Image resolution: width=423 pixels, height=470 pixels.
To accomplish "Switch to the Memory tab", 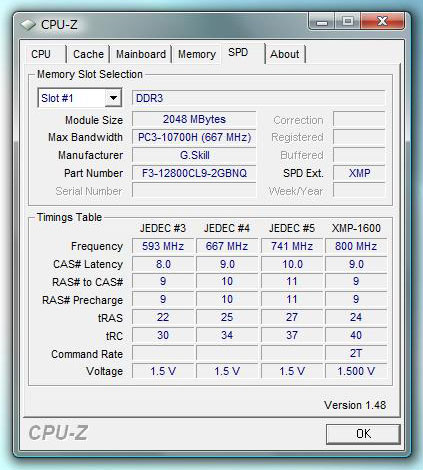I will click(197, 54).
